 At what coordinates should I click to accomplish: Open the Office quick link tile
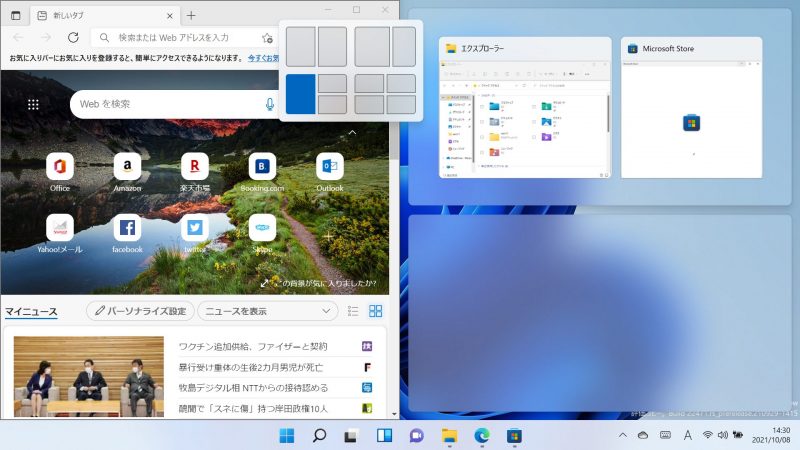pyautogui.click(x=60, y=167)
